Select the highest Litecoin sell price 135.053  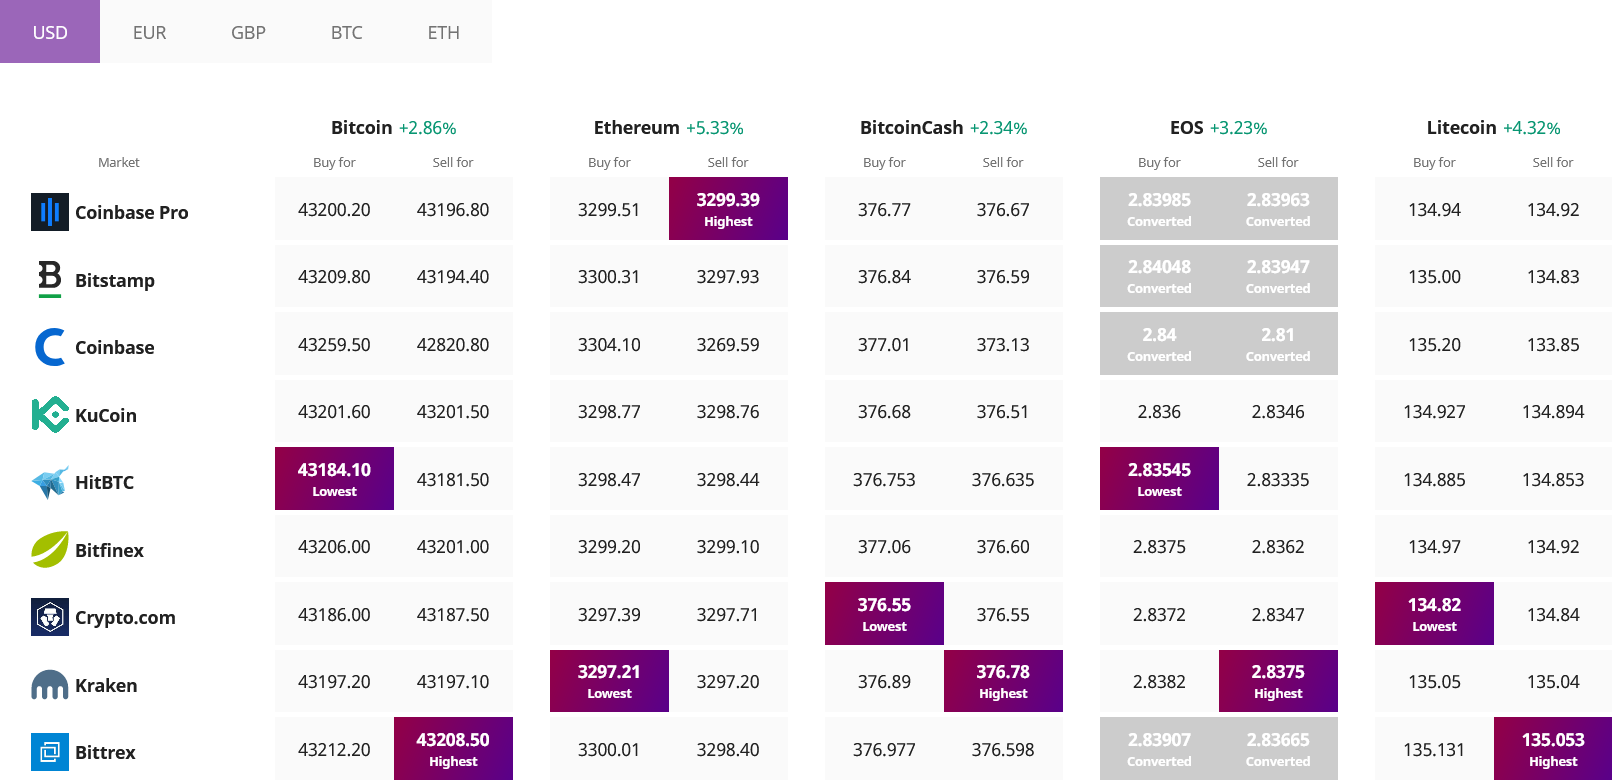click(1553, 748)
